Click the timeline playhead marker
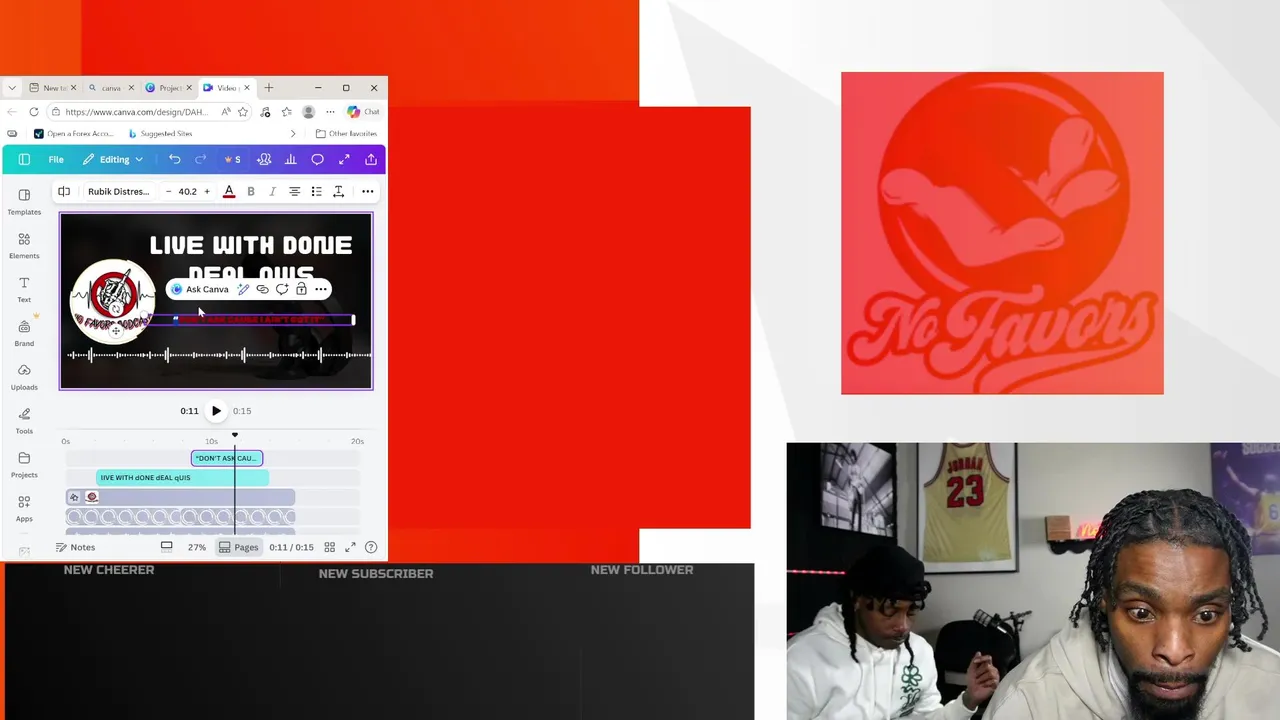 (x=235, y=436)
